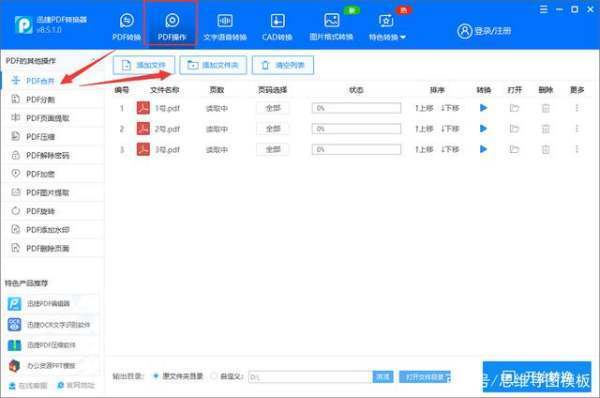This screenshot has height=398, width=600.
Task: Switch to 文字语音转换 tab
Action: 225,27
